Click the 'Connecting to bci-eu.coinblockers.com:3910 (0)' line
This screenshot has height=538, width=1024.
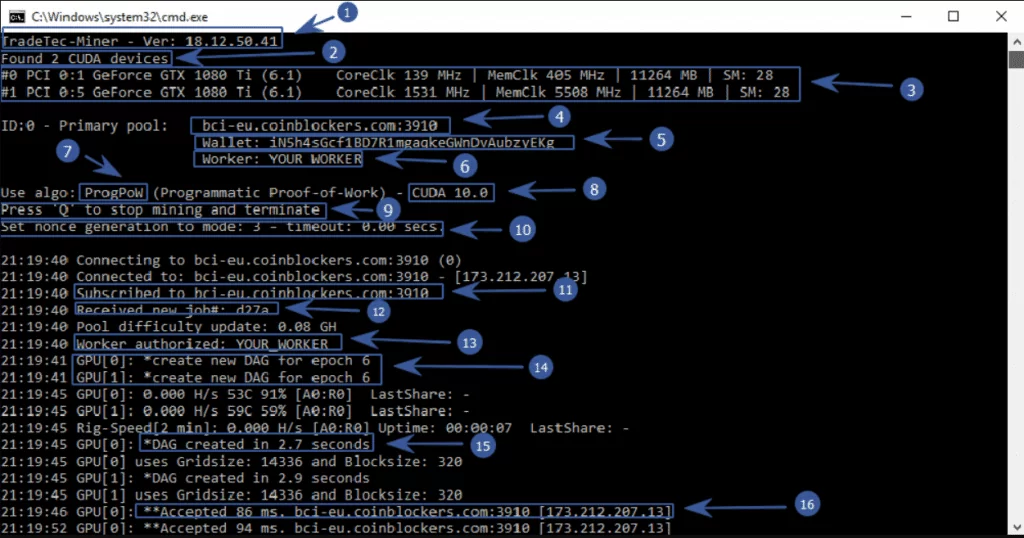pyautogui.click(x=231, y=260)
